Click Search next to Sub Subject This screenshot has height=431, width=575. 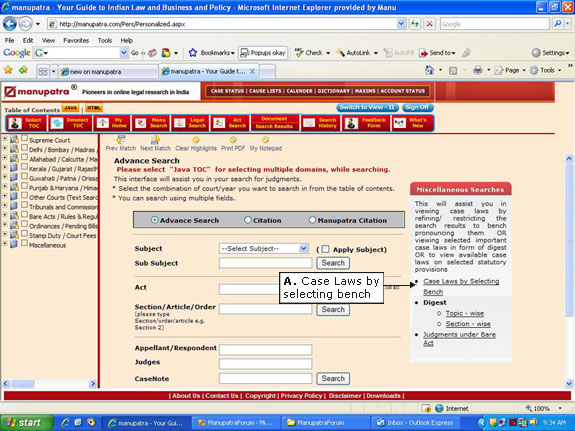tap(333, 263)
